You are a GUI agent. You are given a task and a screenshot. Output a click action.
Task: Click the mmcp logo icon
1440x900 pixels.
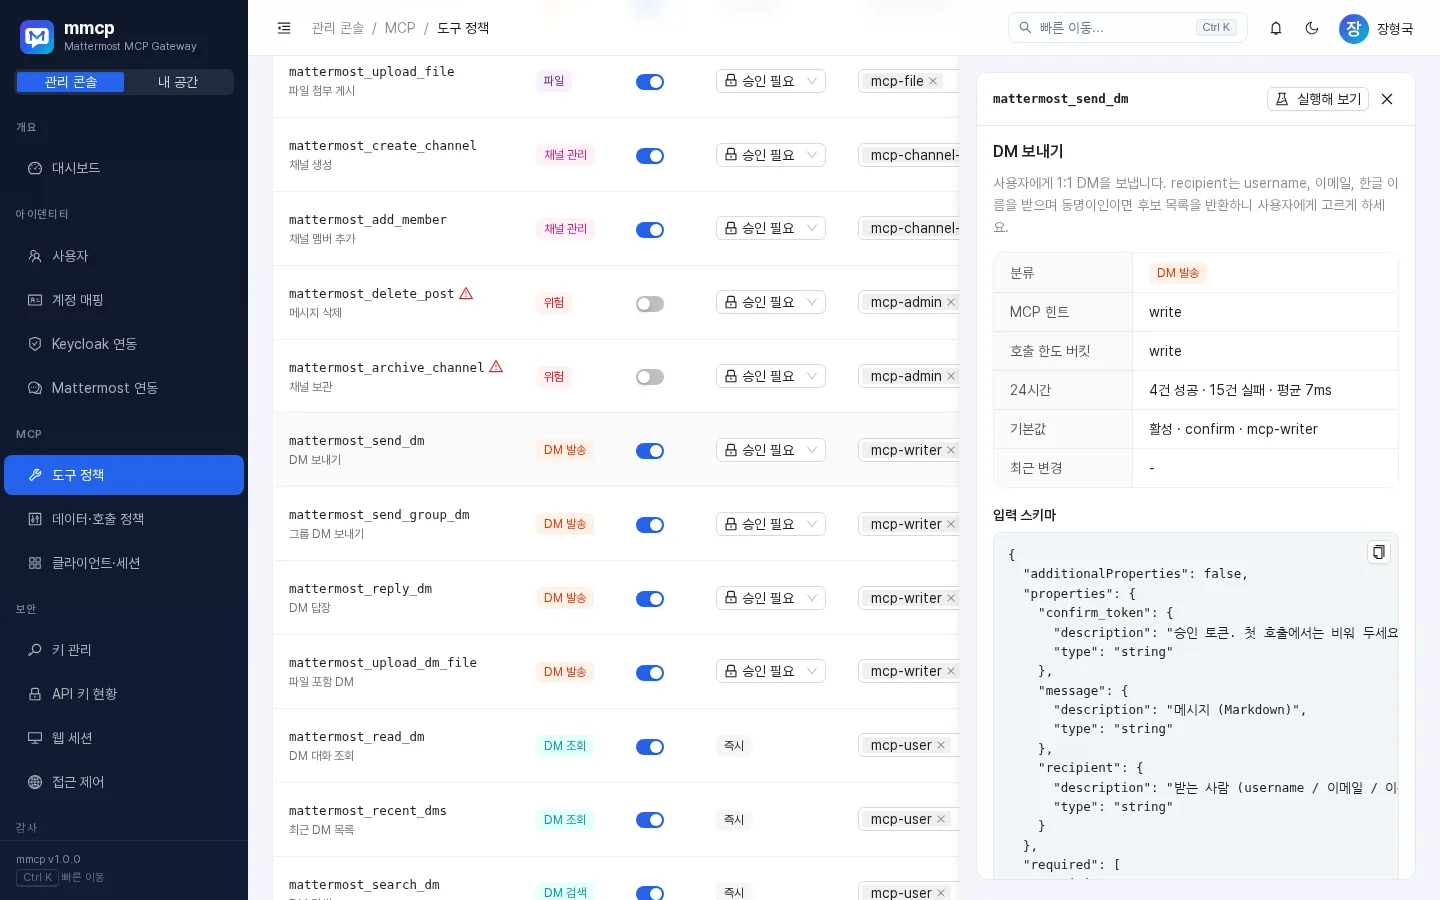(37, 38)
